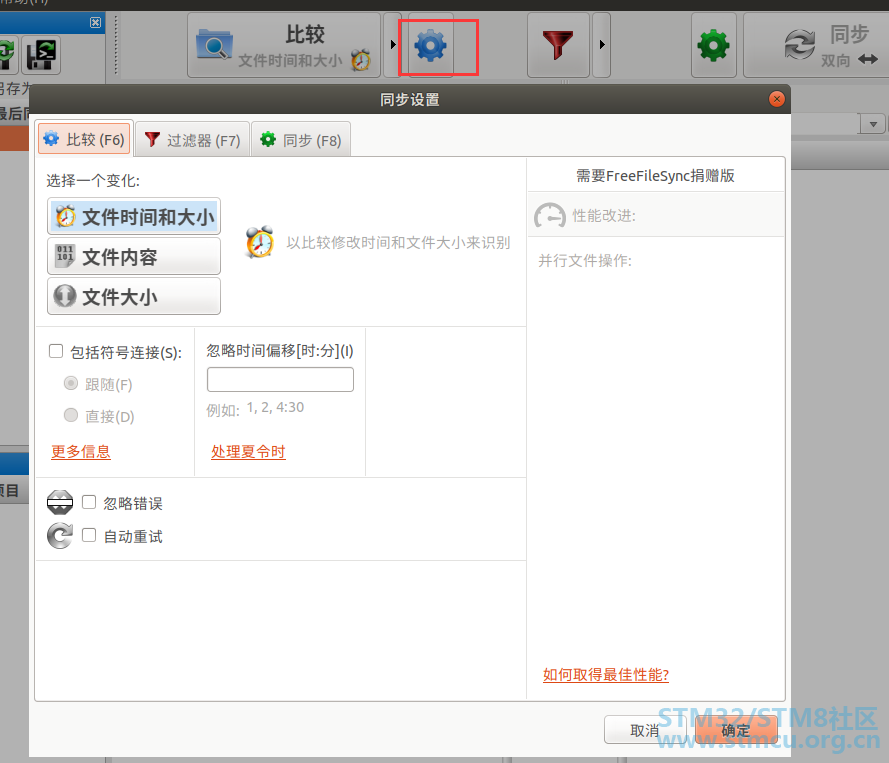Open the 更多信息 link
Viewport: 889px width, 763px height.
click(81, 451)
